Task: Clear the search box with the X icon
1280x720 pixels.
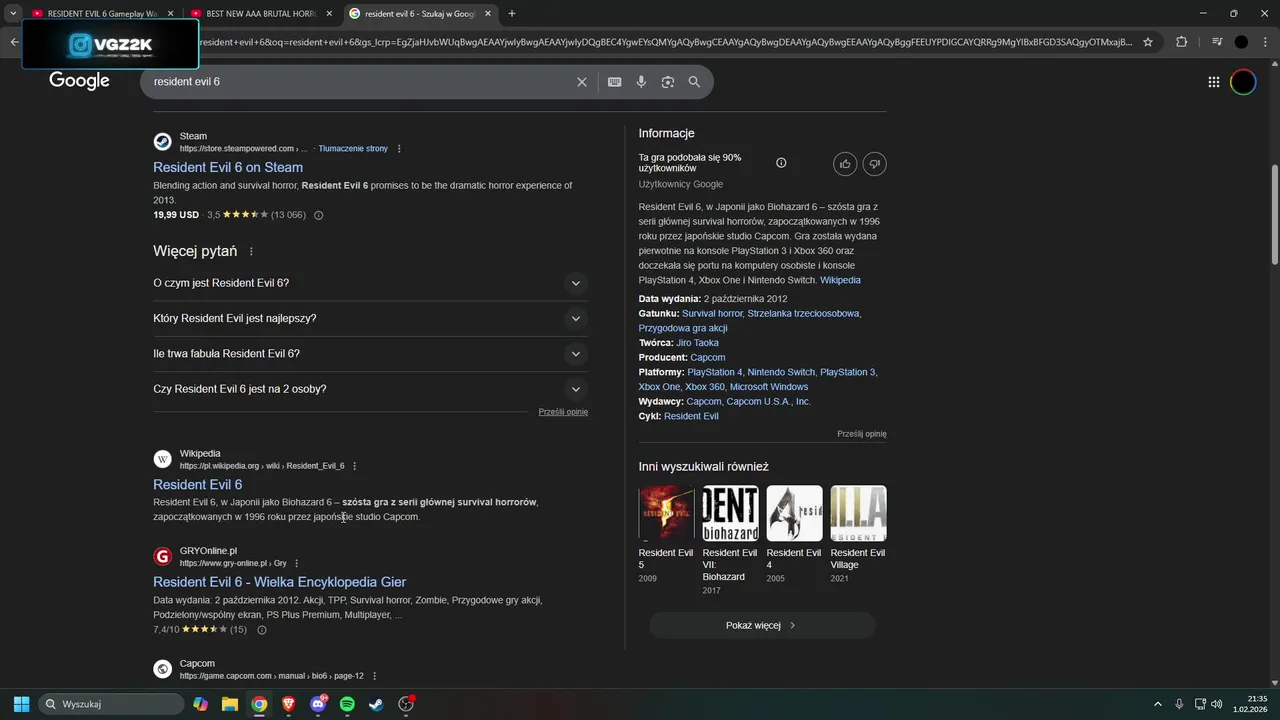Action: (582, 82)
